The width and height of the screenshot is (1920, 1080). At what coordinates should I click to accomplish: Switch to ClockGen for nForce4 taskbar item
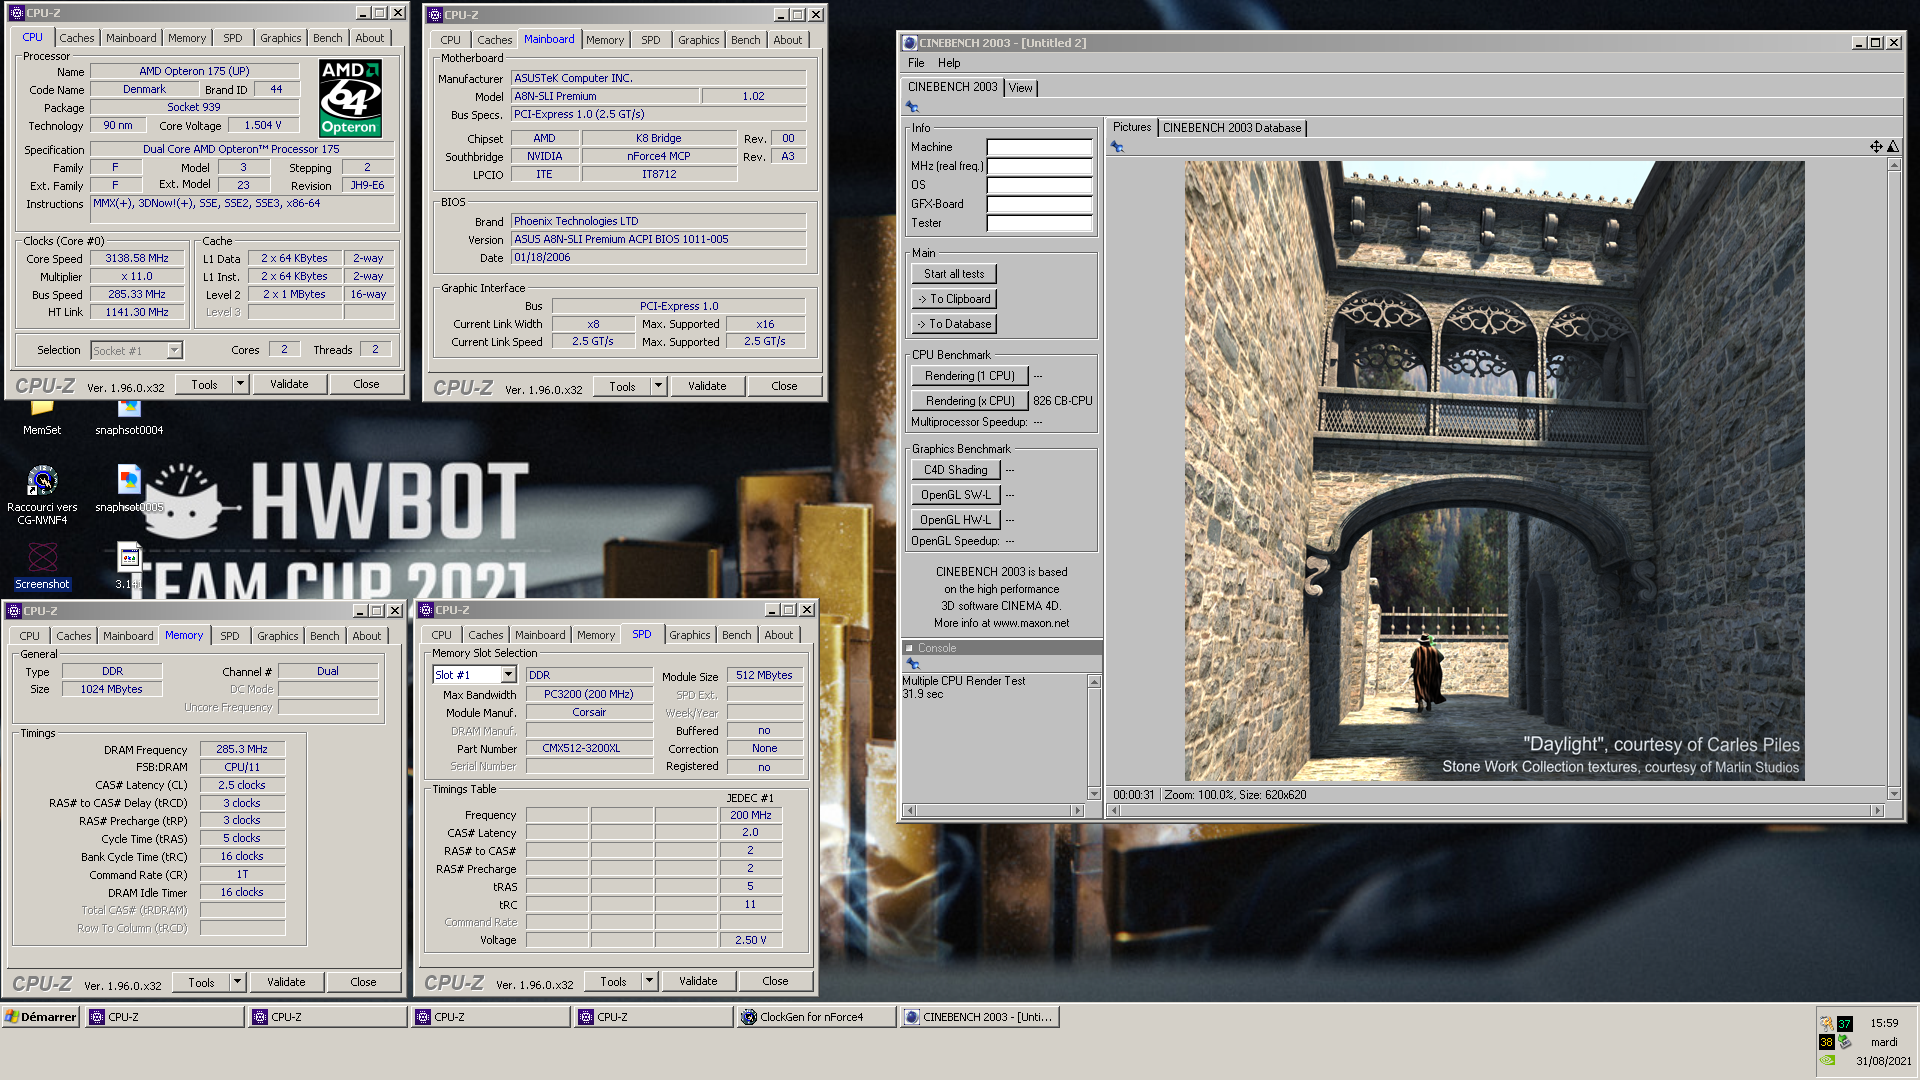coord(817,1017)
